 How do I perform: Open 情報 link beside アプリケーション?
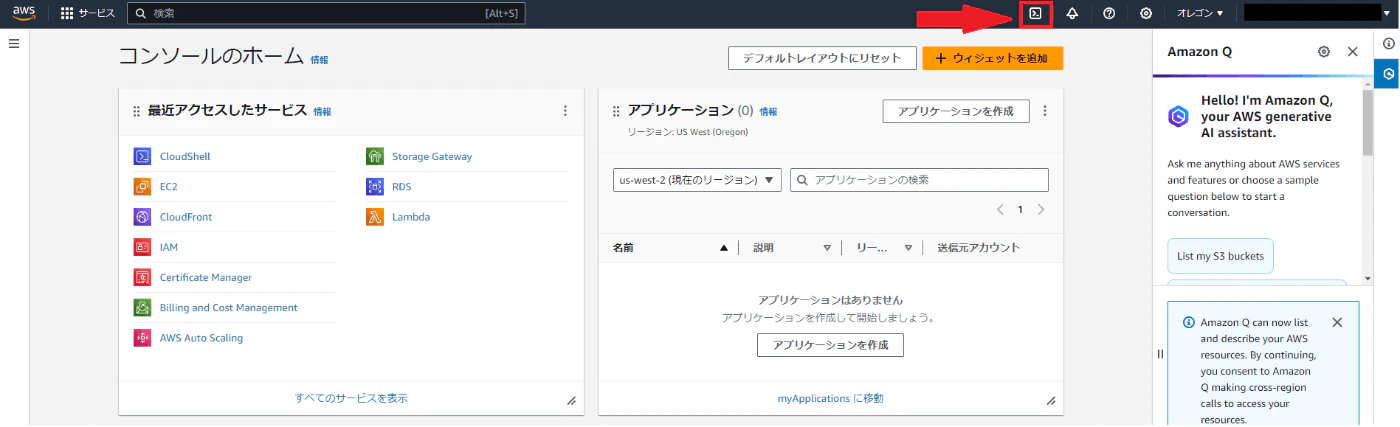coord(768,112)
